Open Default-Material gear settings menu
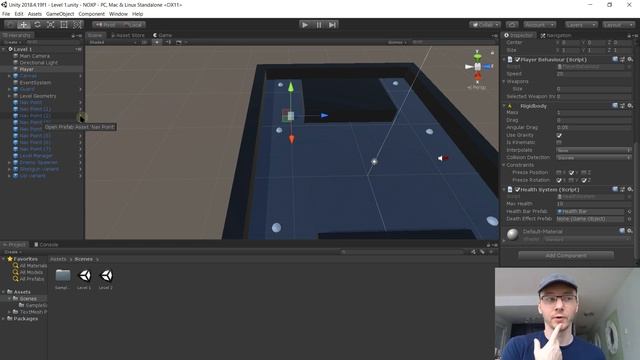Screen dimensions: 640x360 [630, 231]
